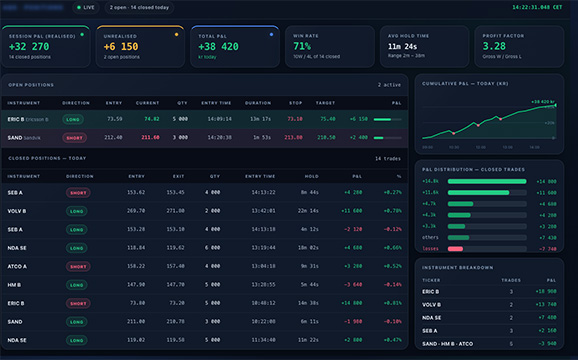This screenshot has width=578, height=360.
Task: Click the green dot on Session P&L card
Action: (82, 35)
